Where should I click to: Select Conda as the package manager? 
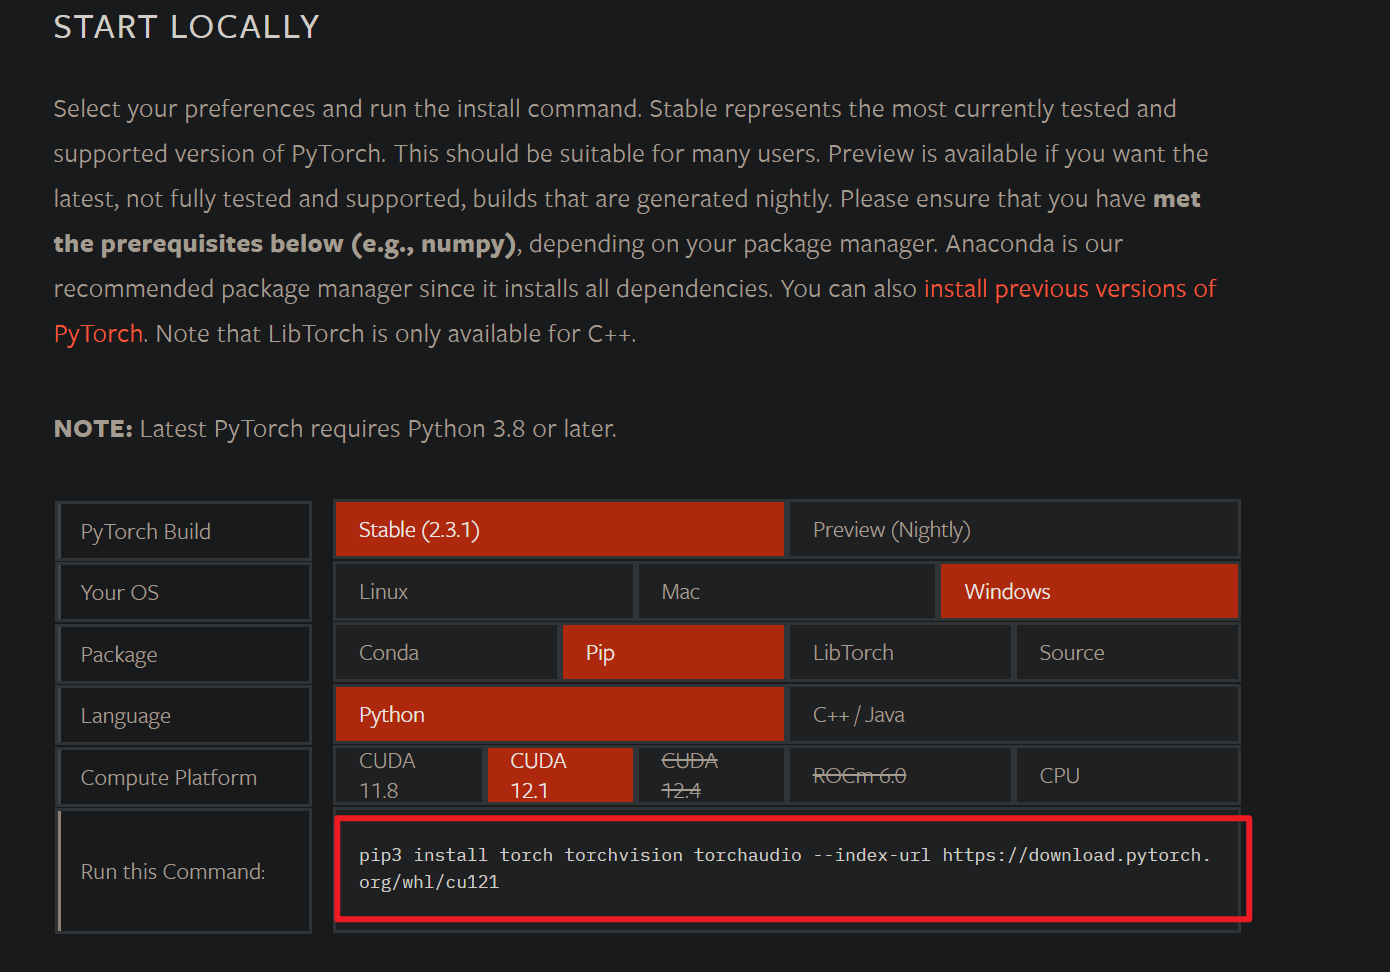[x=445, y=652]
